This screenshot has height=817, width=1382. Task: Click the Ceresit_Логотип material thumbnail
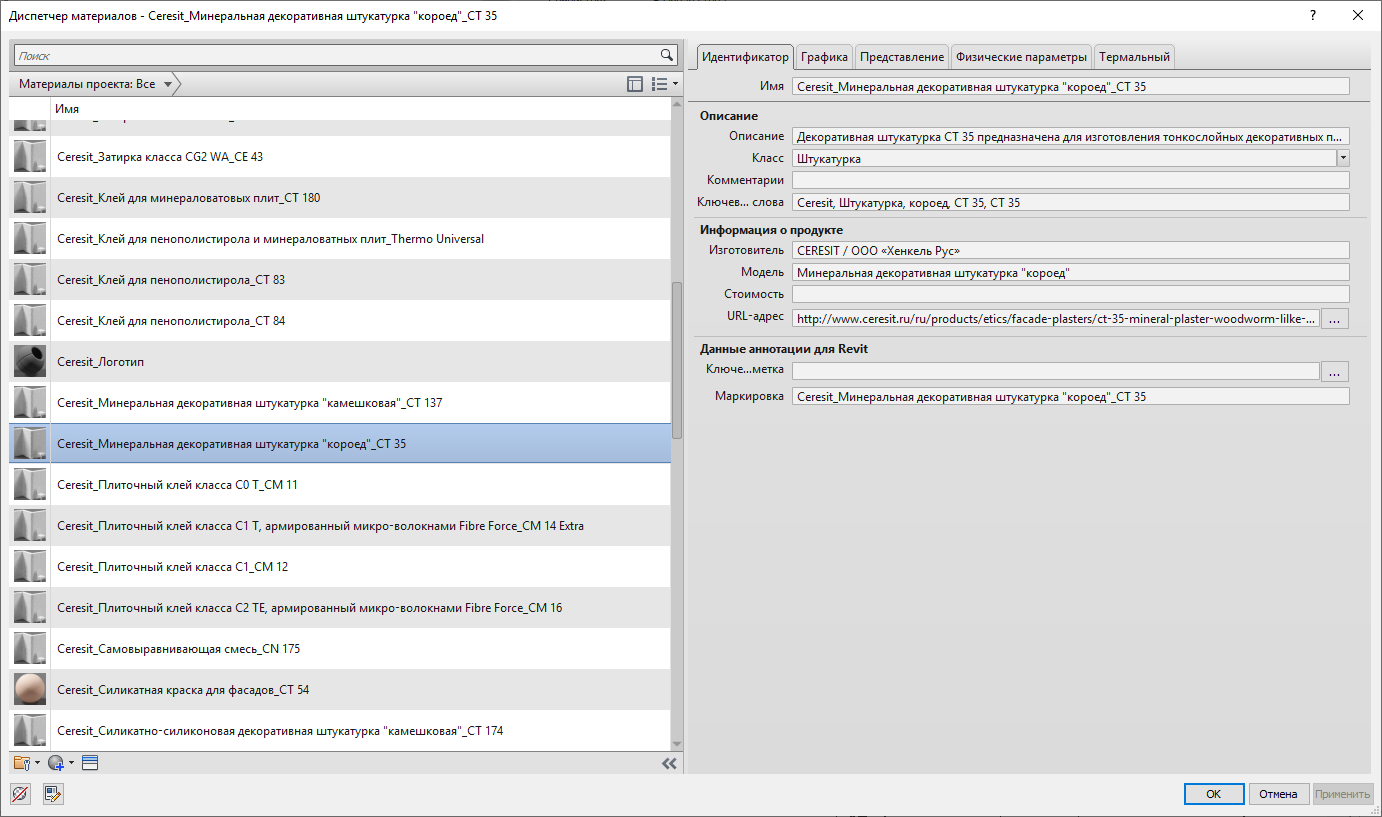pos(30,361)
